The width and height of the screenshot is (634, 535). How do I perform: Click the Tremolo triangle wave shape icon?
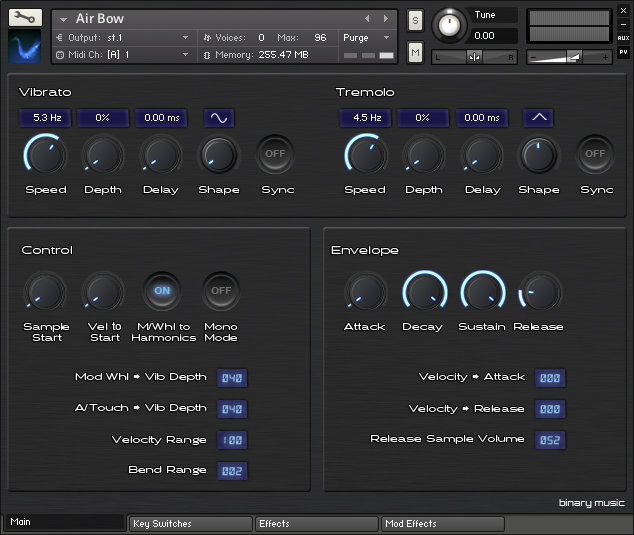click(539, 118)
